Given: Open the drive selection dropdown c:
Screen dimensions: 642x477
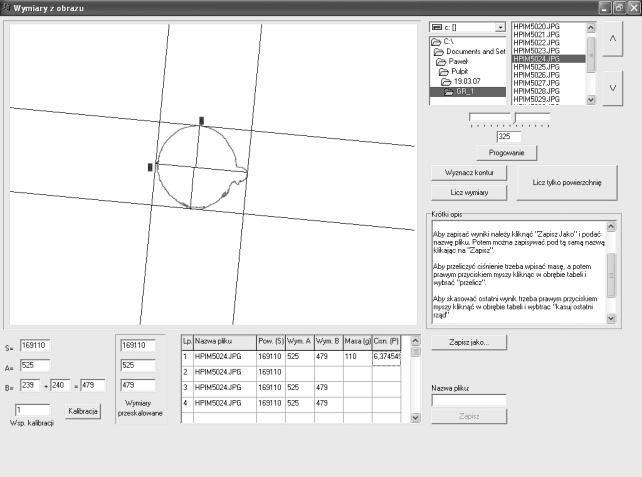Looking at the screenshot, I should 500,27.
